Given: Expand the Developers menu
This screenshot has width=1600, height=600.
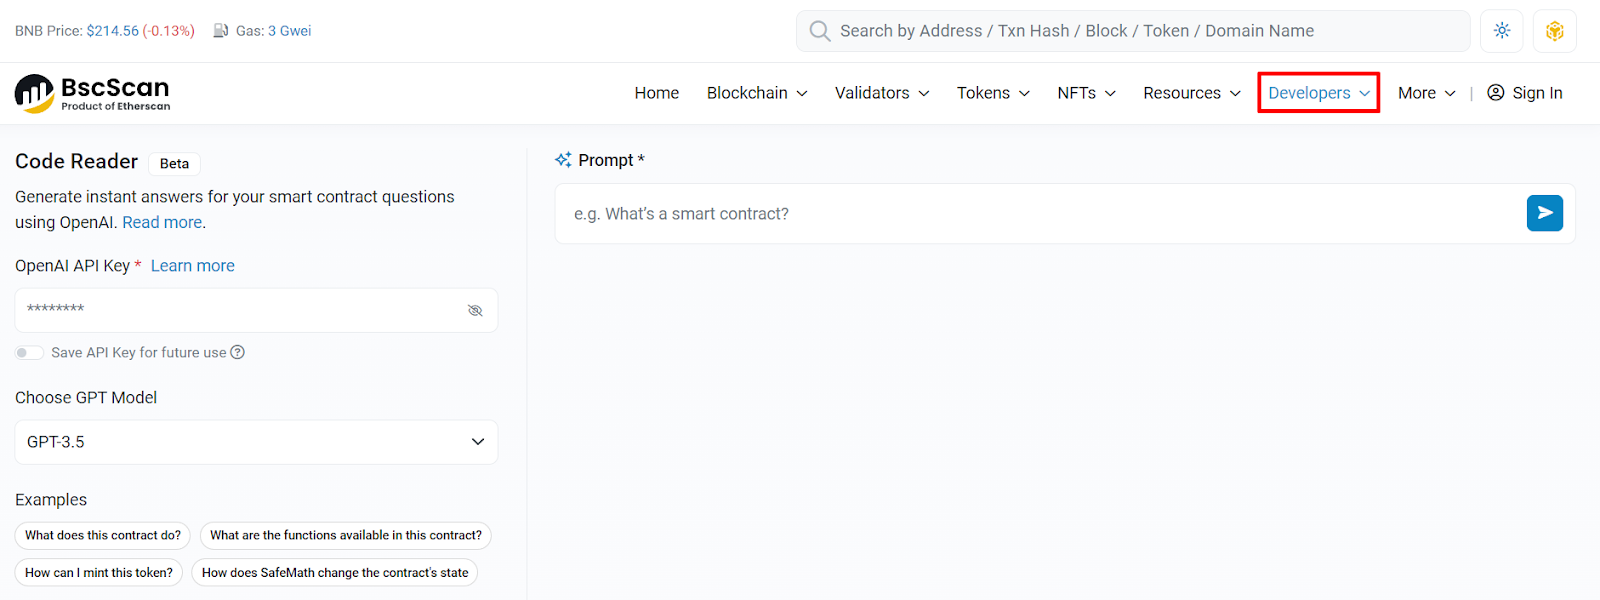Looking at the screenshot, I should 1318,93.
